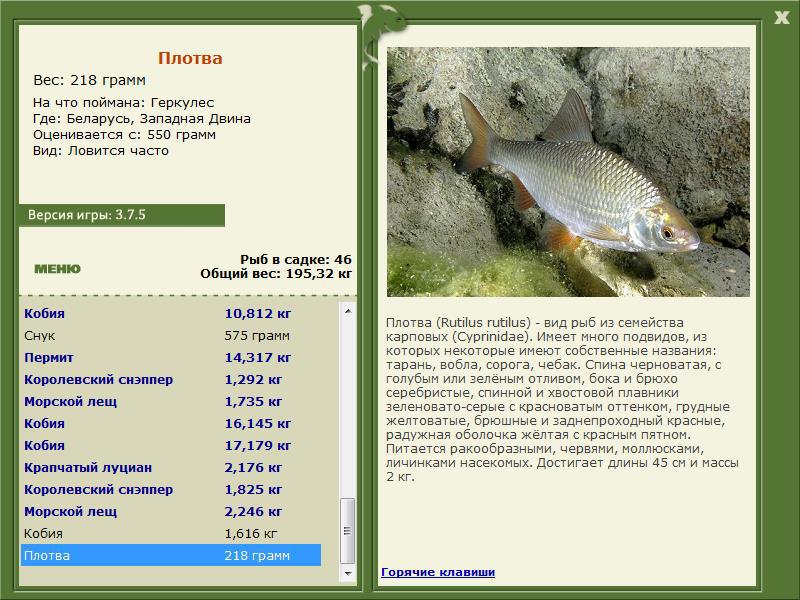Click the Оценивается с: 550 грамм line
Image resolution: width=800 pixels, height=600 pixels.
click(124, 135)
